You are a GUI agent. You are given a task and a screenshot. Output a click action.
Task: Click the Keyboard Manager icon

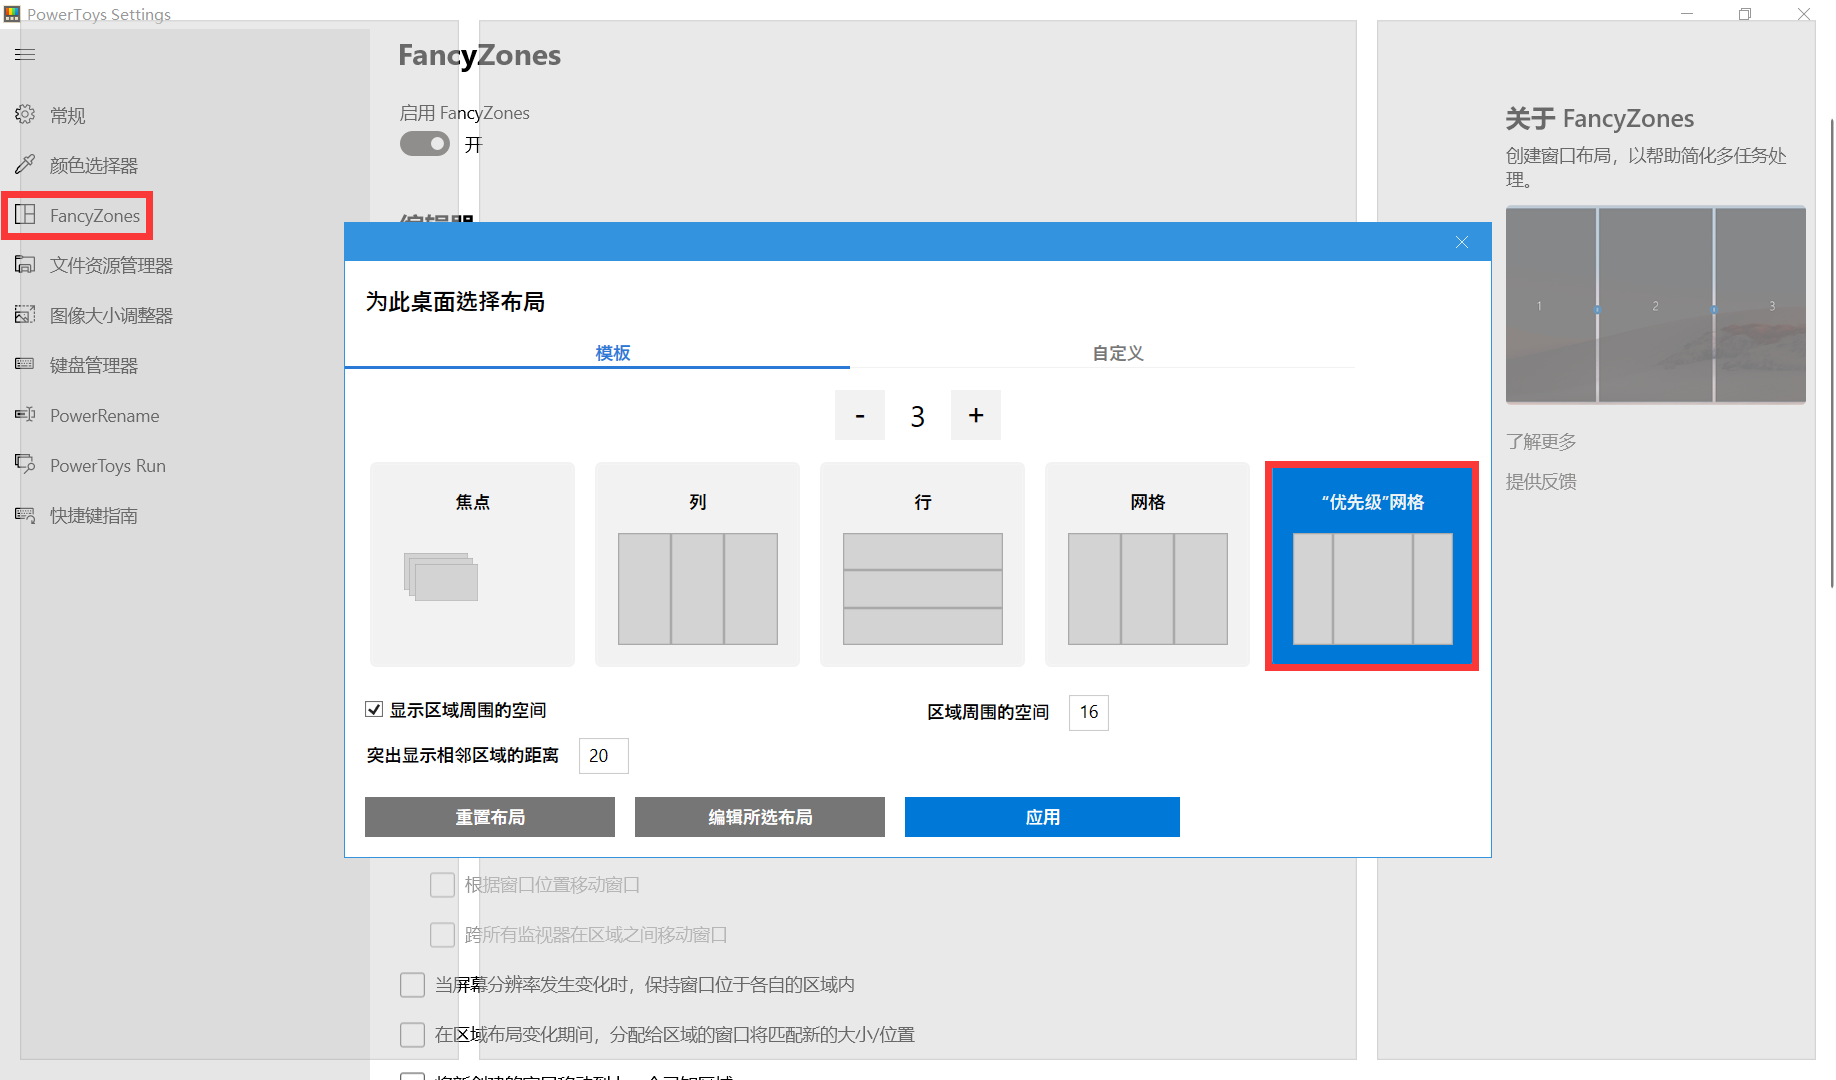coord(25,364)
